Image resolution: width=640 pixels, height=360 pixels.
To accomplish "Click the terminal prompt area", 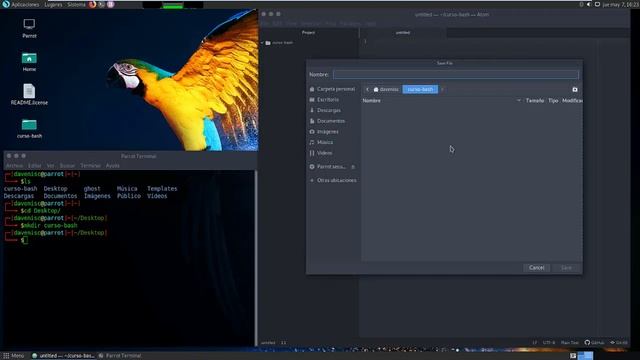I will 25,240.
